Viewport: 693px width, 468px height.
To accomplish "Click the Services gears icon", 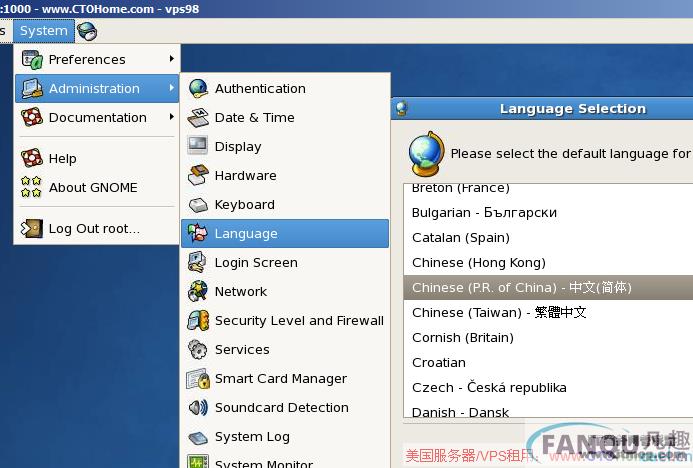I will tap(198, 350).
